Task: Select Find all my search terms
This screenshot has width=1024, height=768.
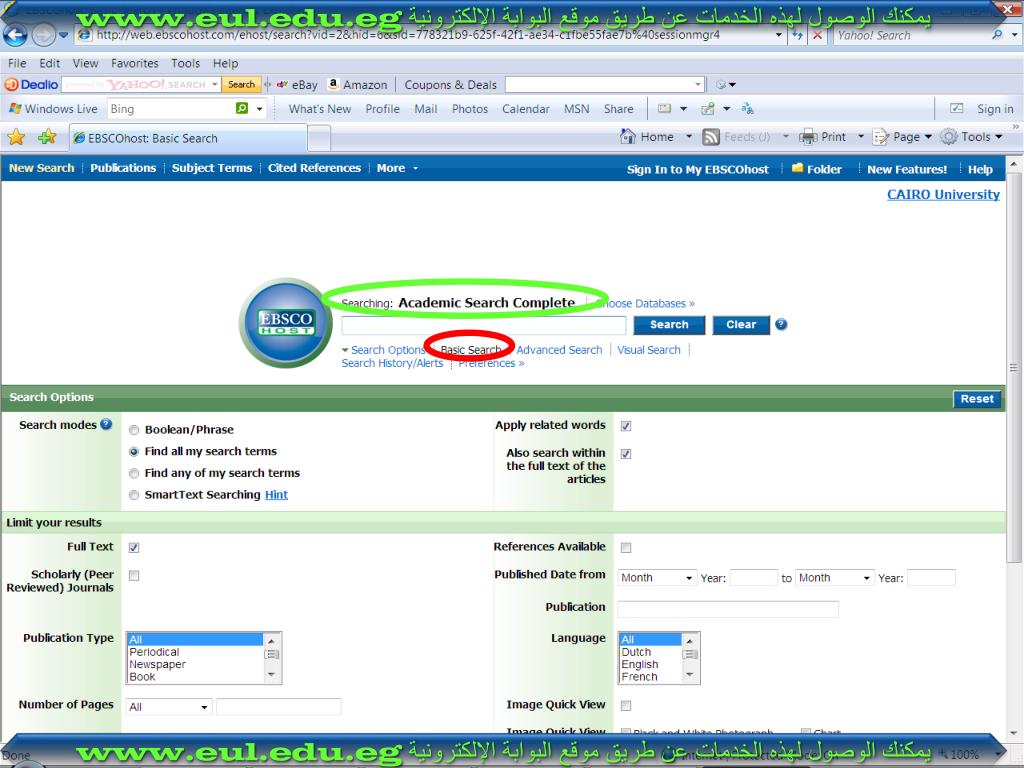Action: tap(134, 451)
